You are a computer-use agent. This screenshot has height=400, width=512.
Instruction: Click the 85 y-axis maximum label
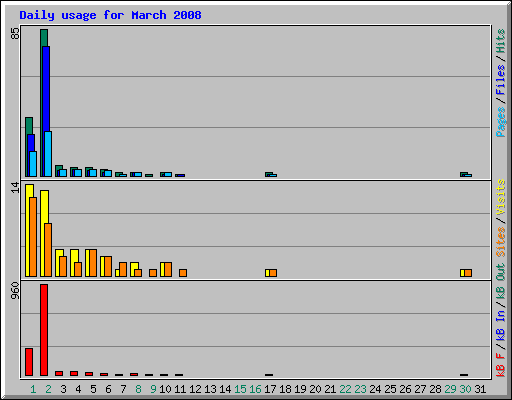coord(15,33)
